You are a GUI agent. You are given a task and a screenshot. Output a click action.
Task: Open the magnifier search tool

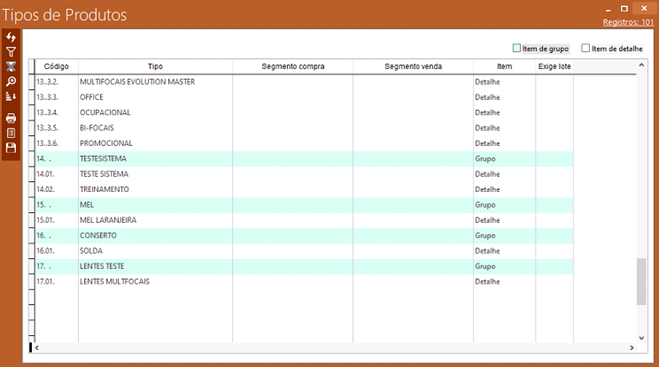[11, 81]
